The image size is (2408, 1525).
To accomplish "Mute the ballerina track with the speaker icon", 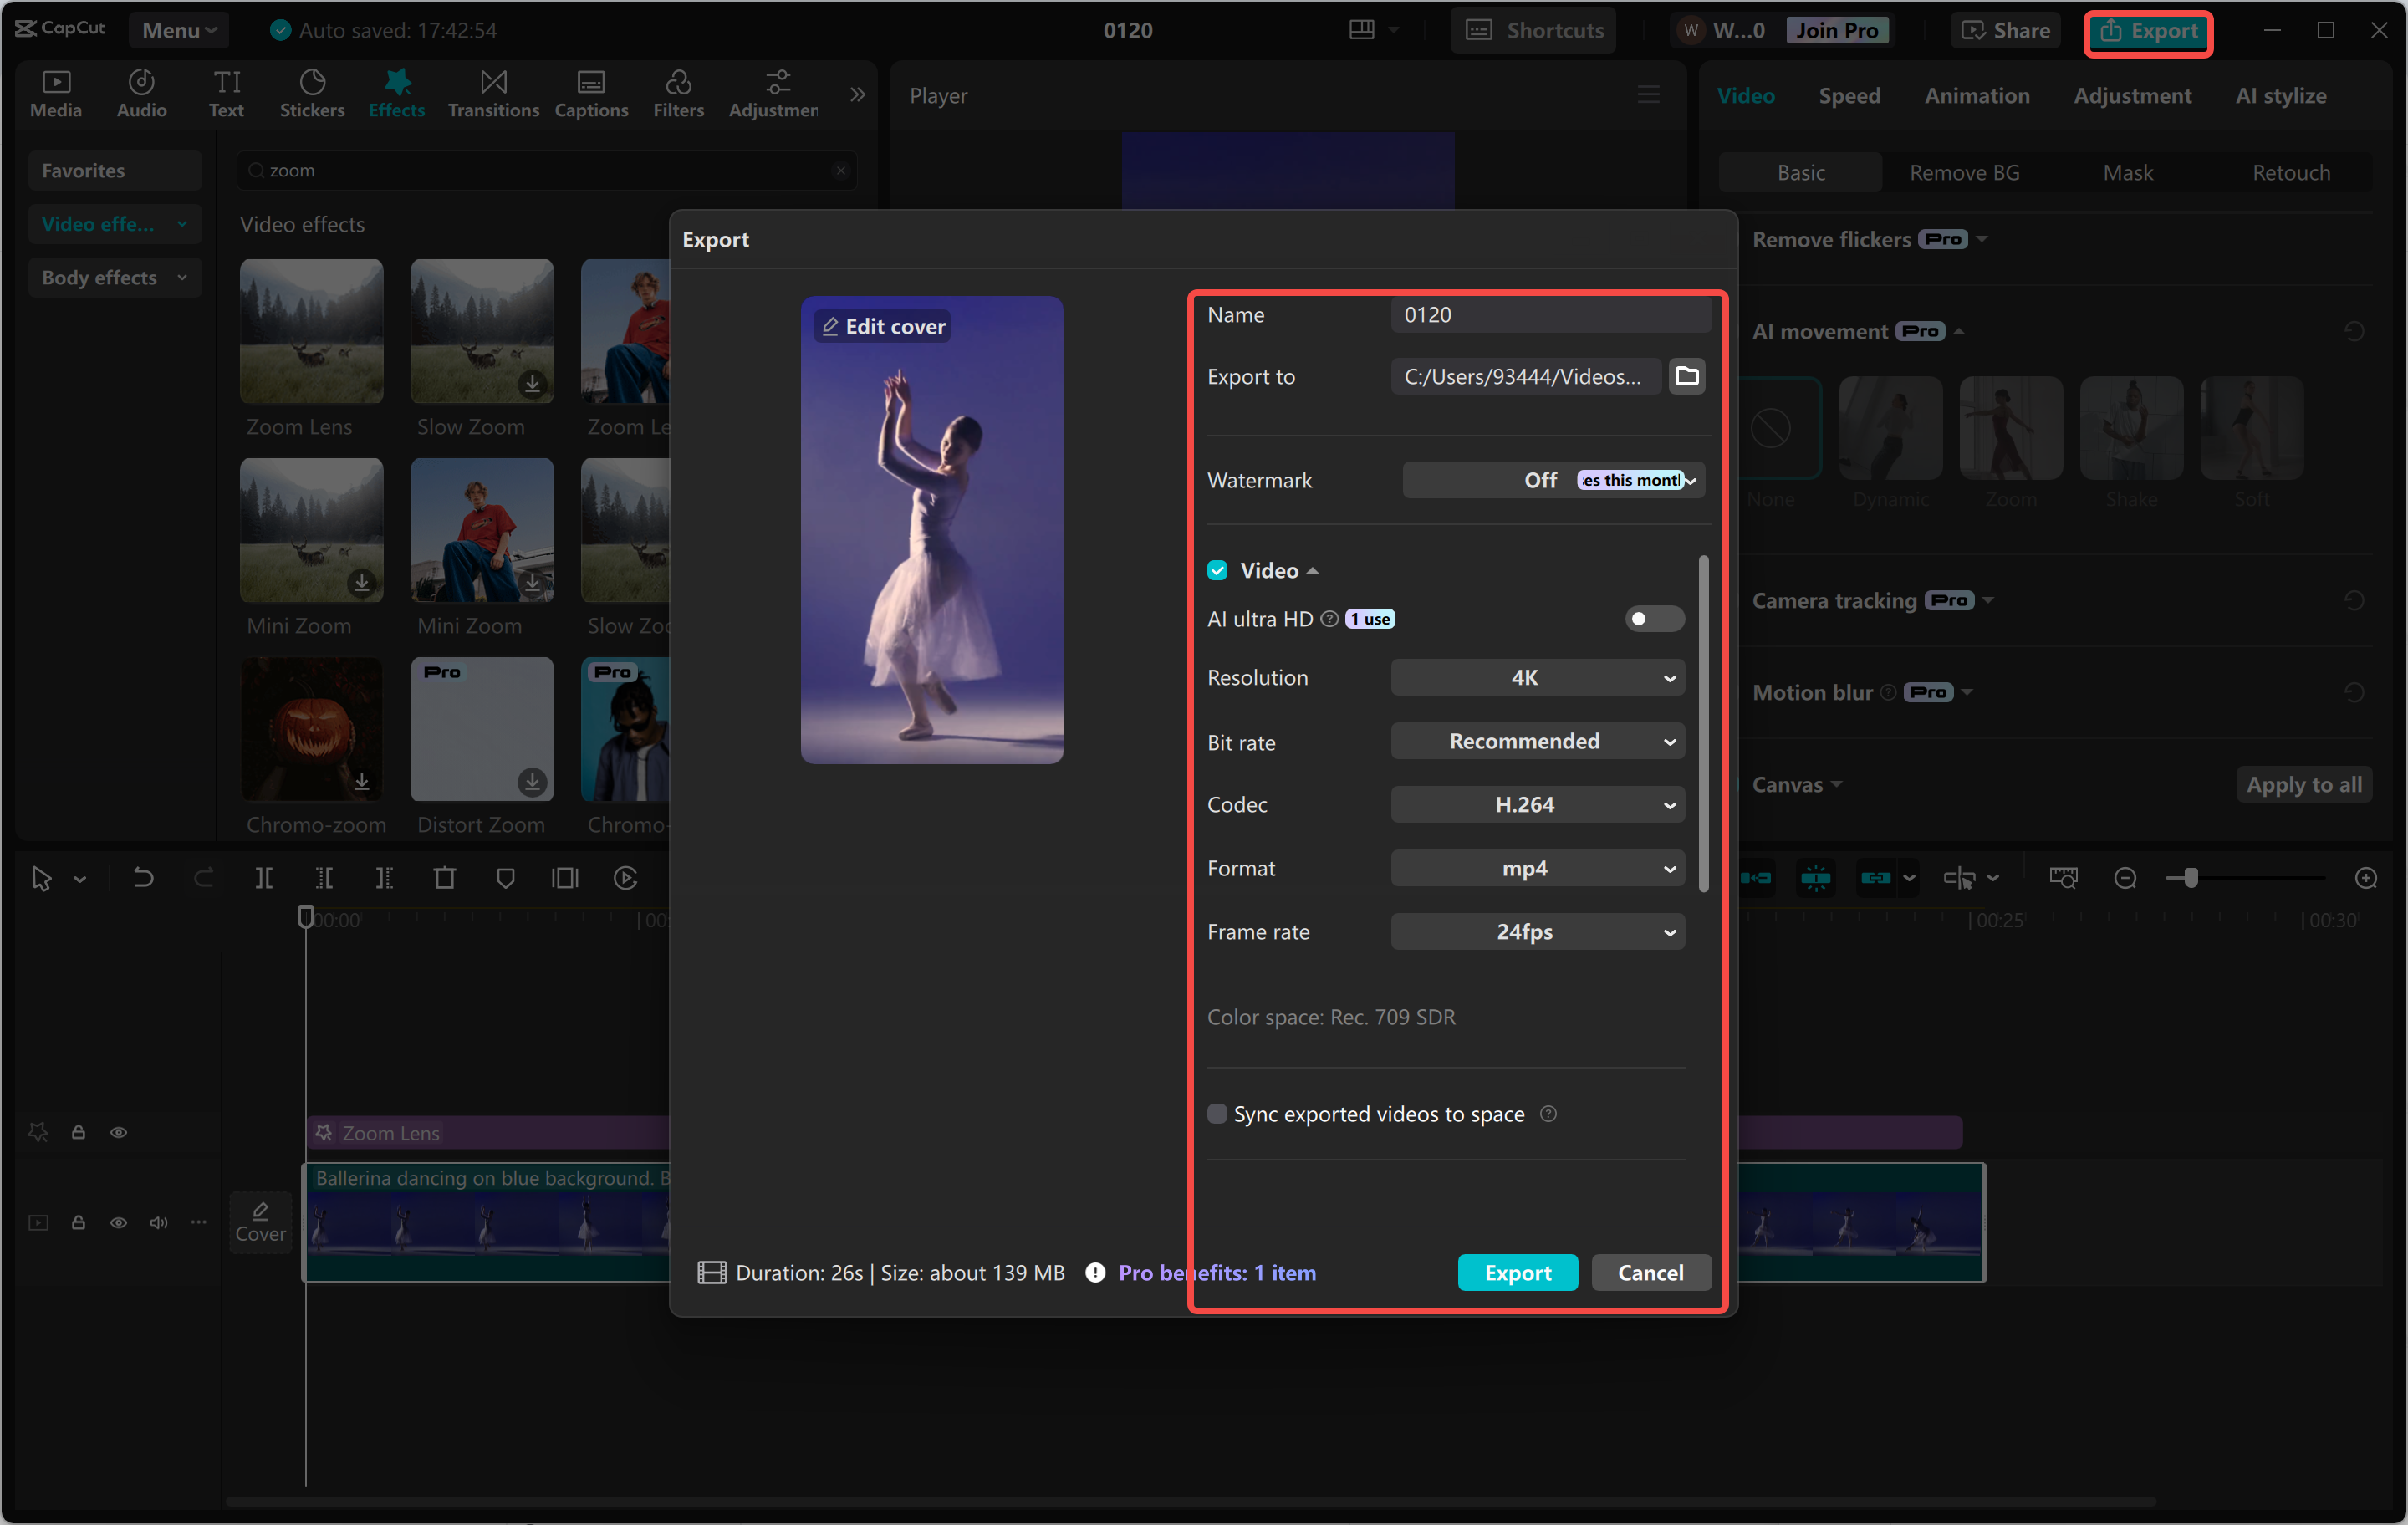I will (x=157, y=1223).
